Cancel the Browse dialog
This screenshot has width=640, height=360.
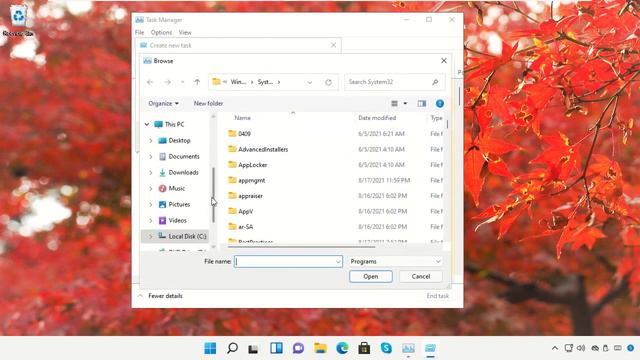pos(421,276)
